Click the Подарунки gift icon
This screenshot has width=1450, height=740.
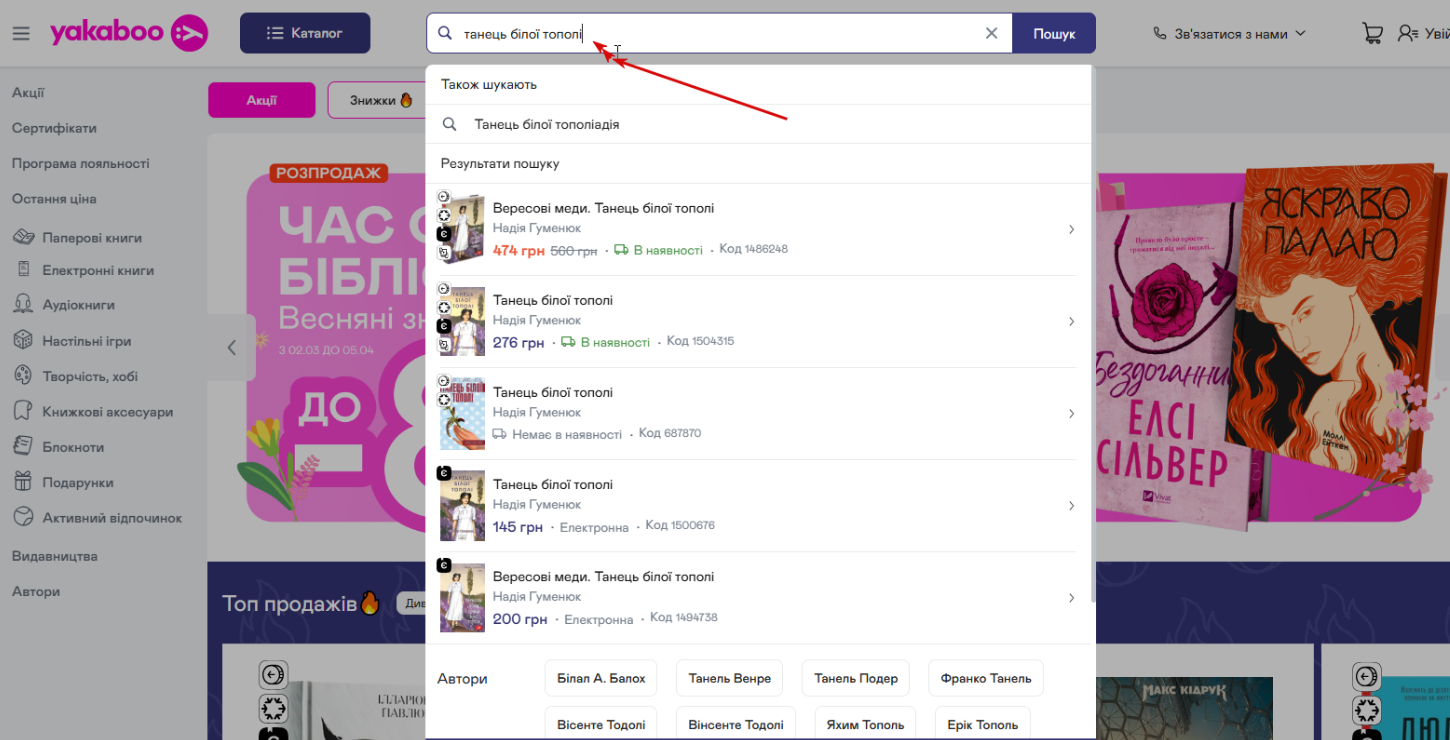(x=23, y=482)
